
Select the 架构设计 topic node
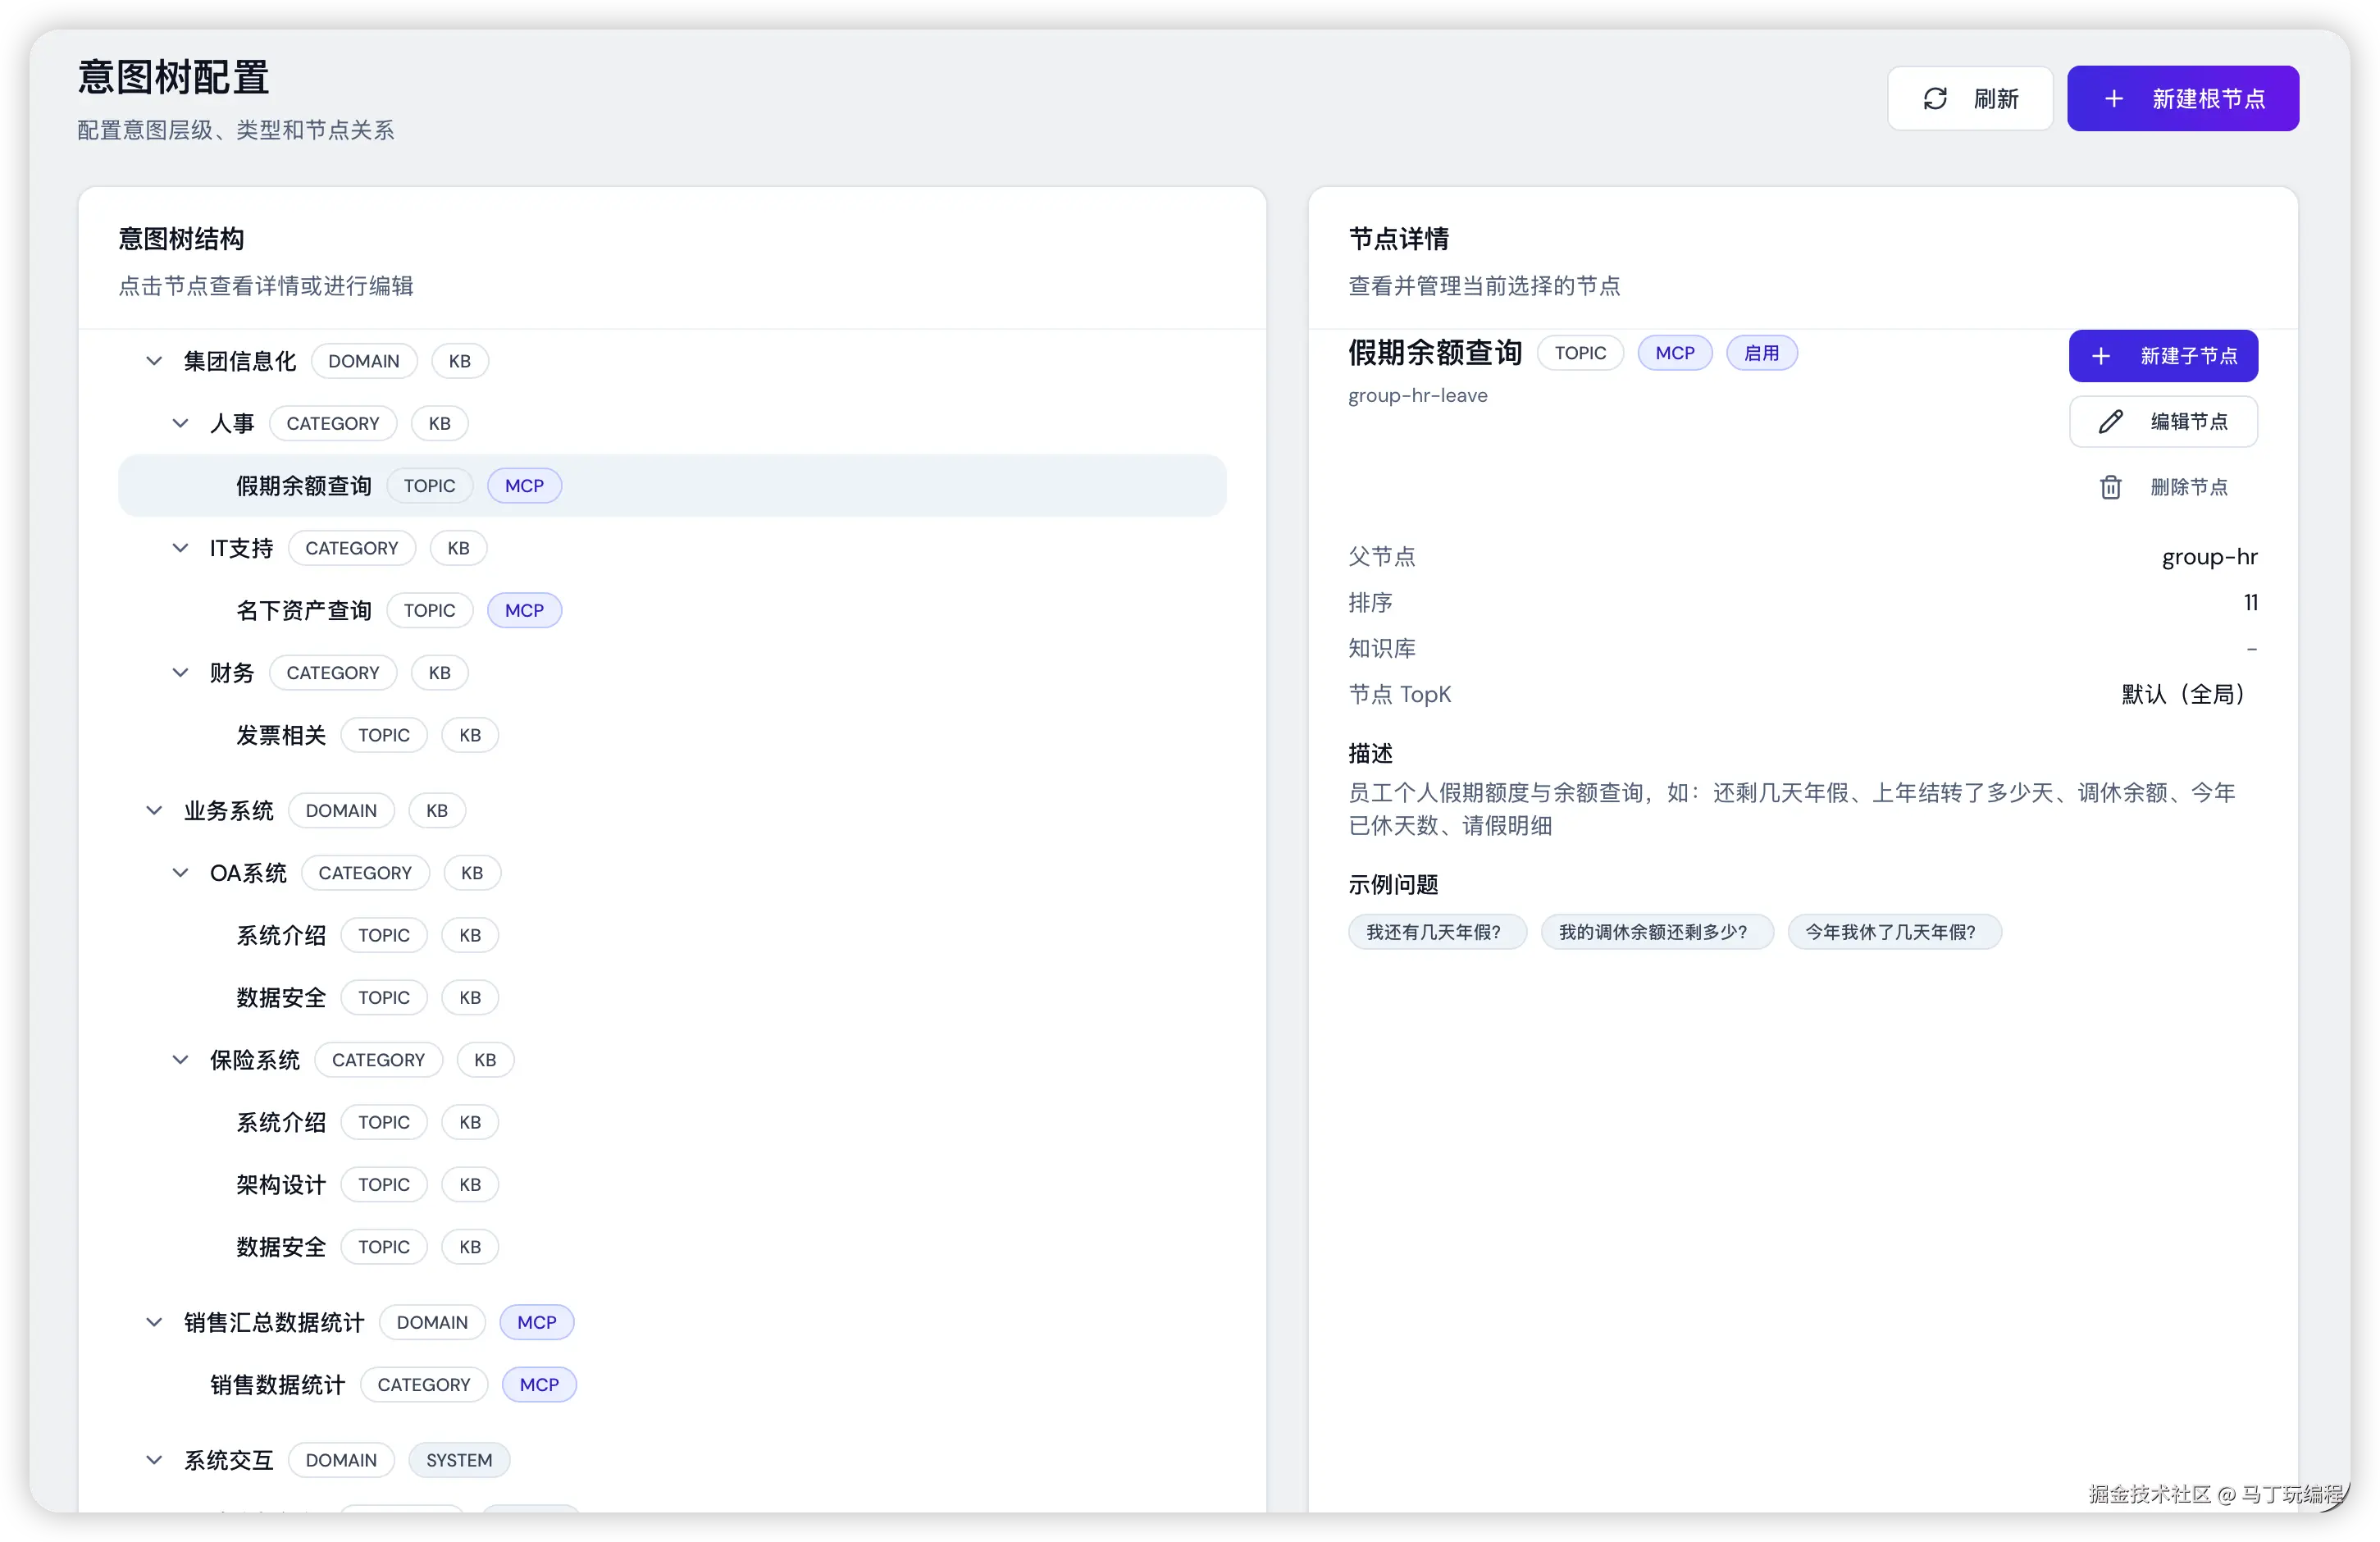pos(281,1184)
